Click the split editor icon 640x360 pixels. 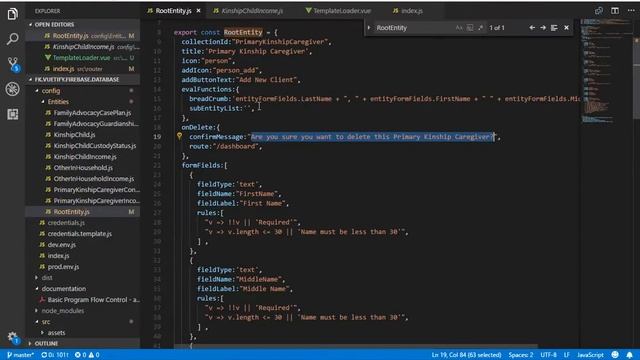(x=615, y=11)
